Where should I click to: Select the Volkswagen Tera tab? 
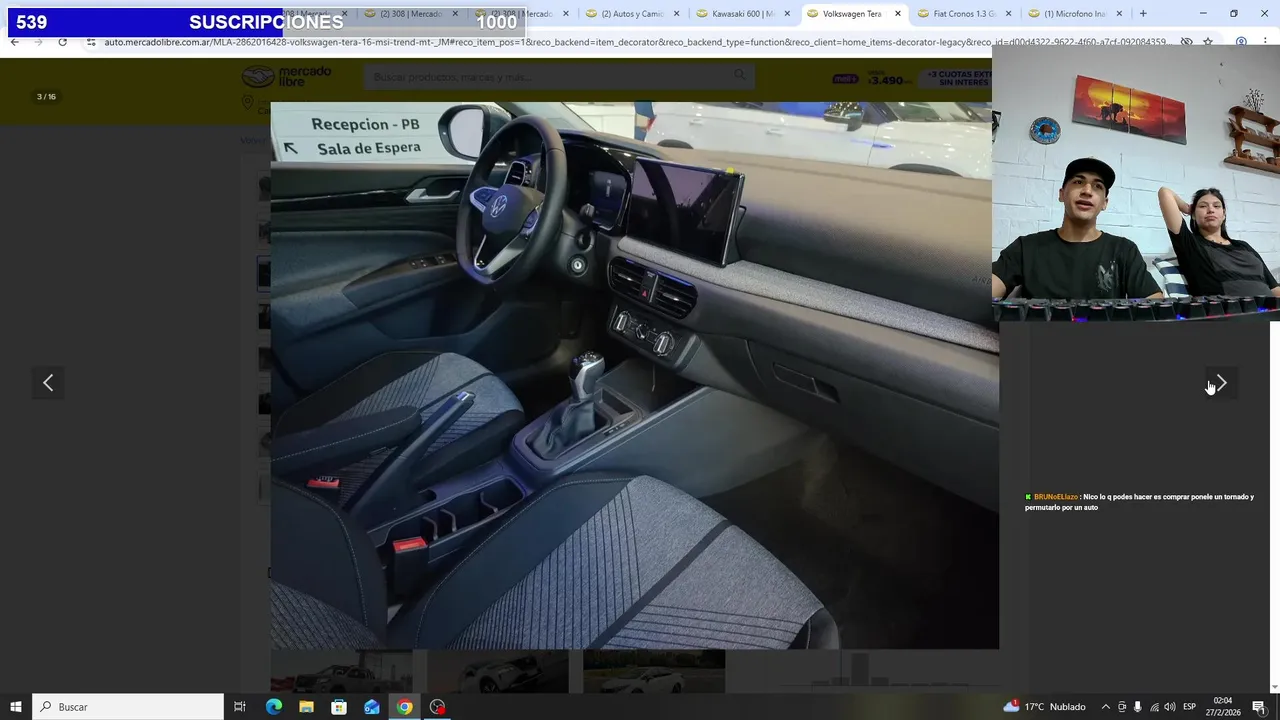[x=851, y=14]
